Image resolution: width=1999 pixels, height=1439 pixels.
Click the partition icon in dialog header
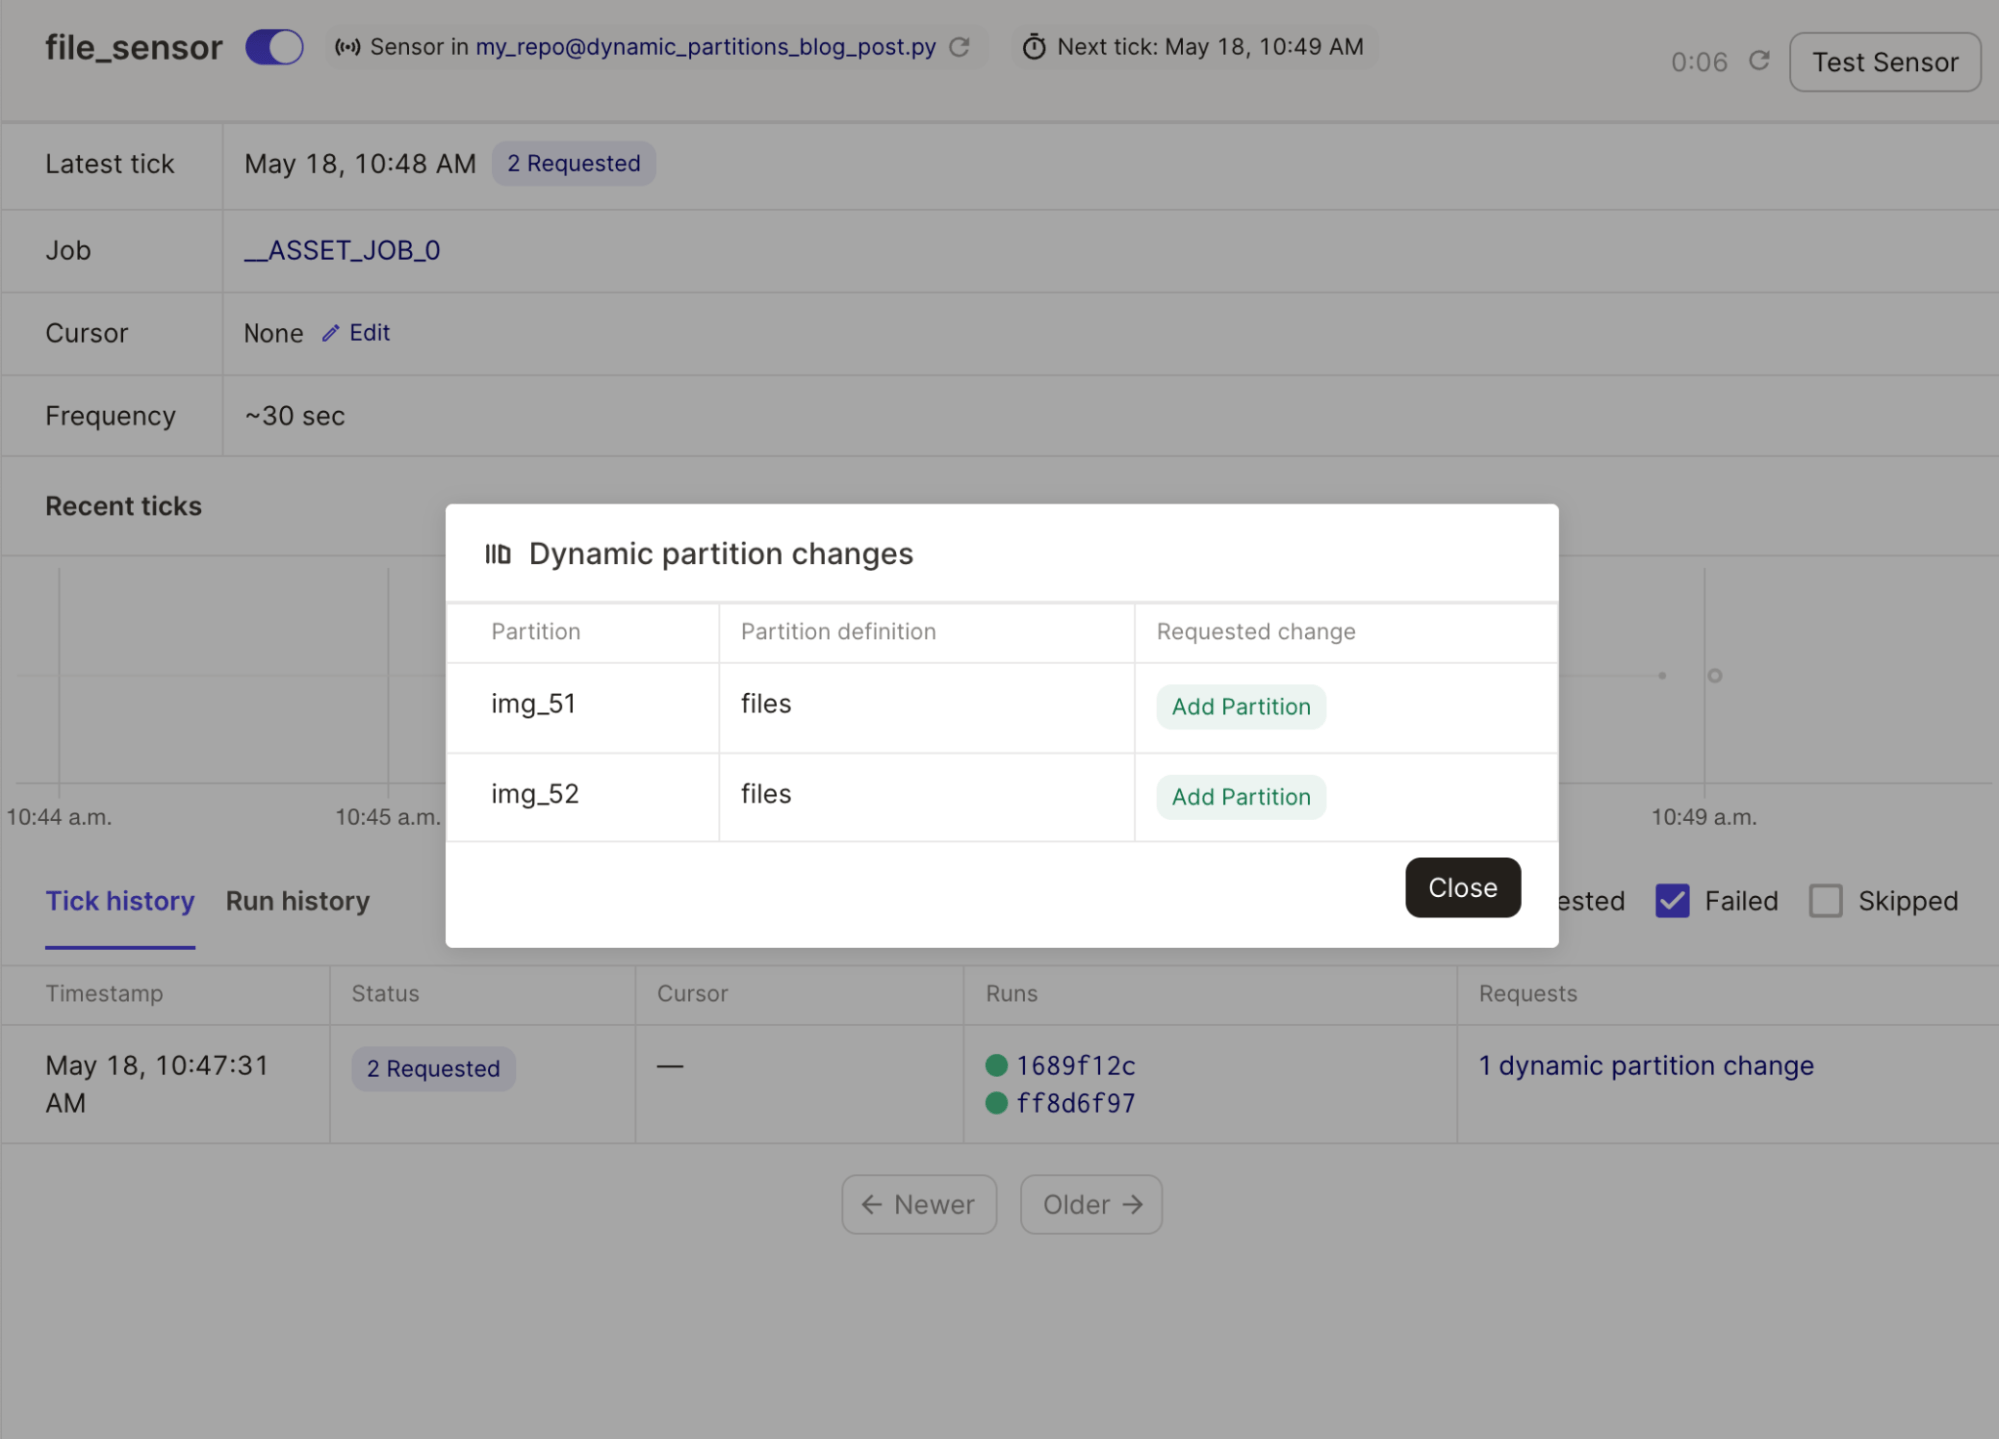click(x=498, y=553)
